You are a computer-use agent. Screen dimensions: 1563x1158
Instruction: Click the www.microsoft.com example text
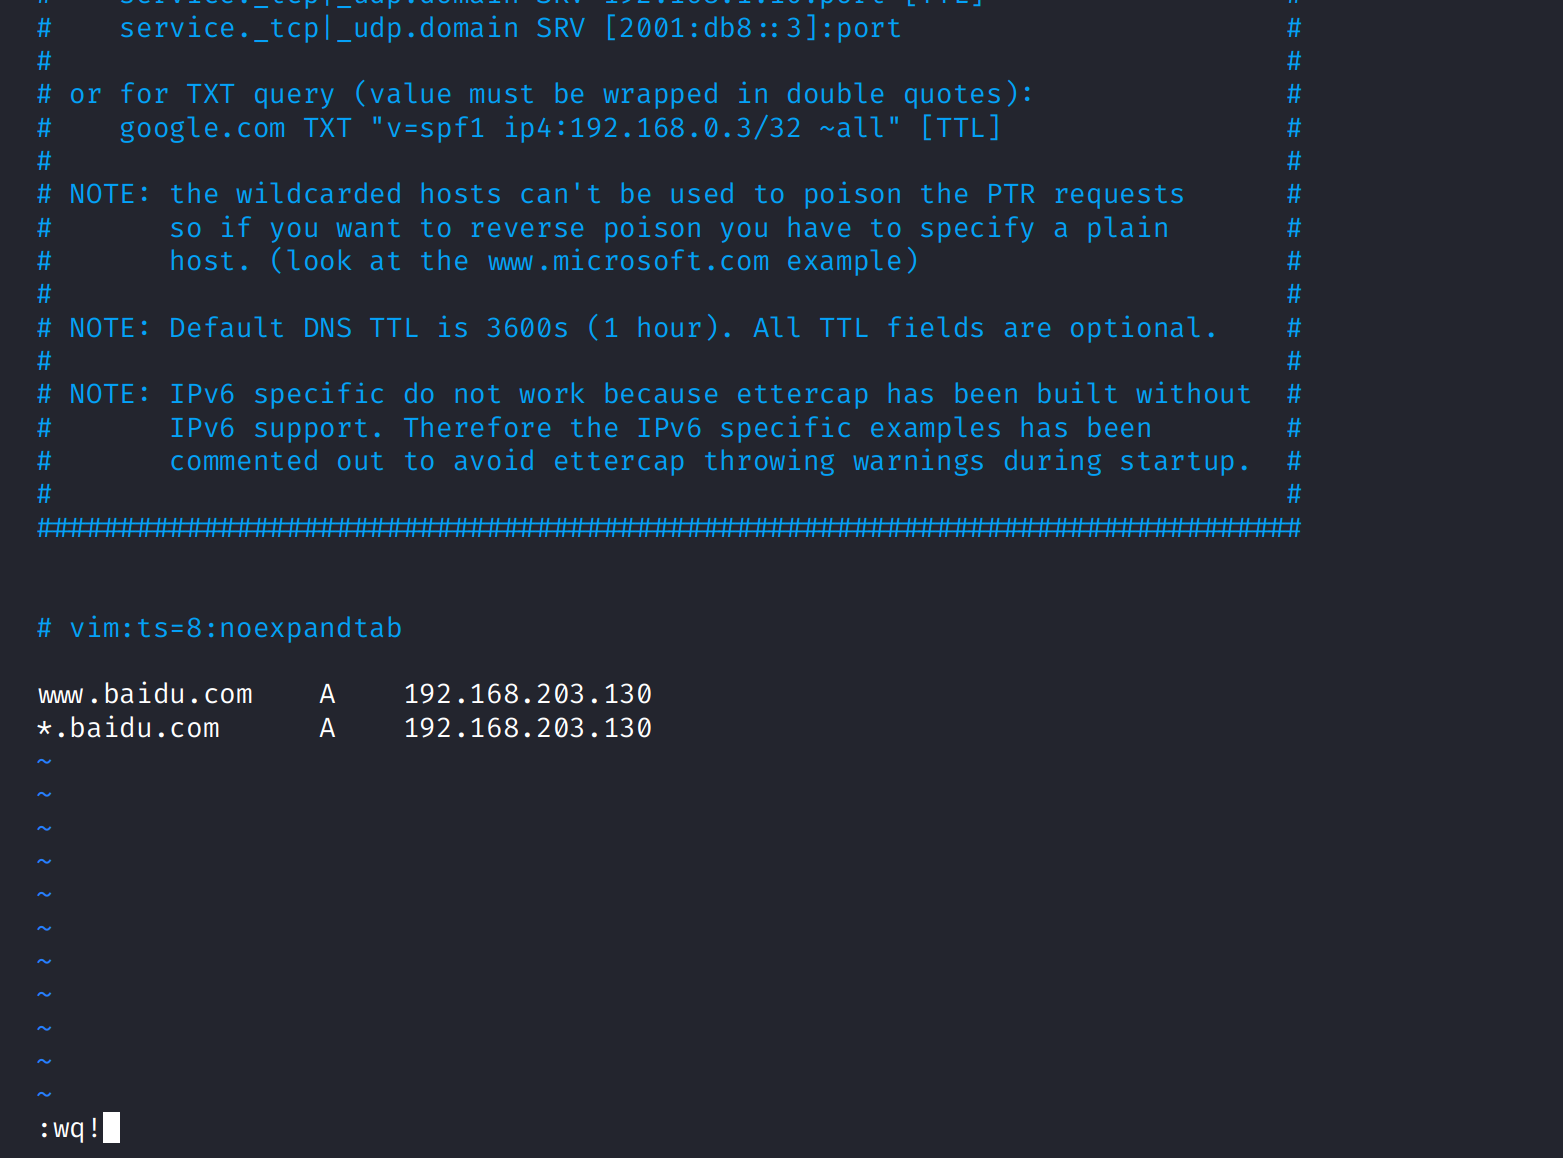click(x=628, y=261)
